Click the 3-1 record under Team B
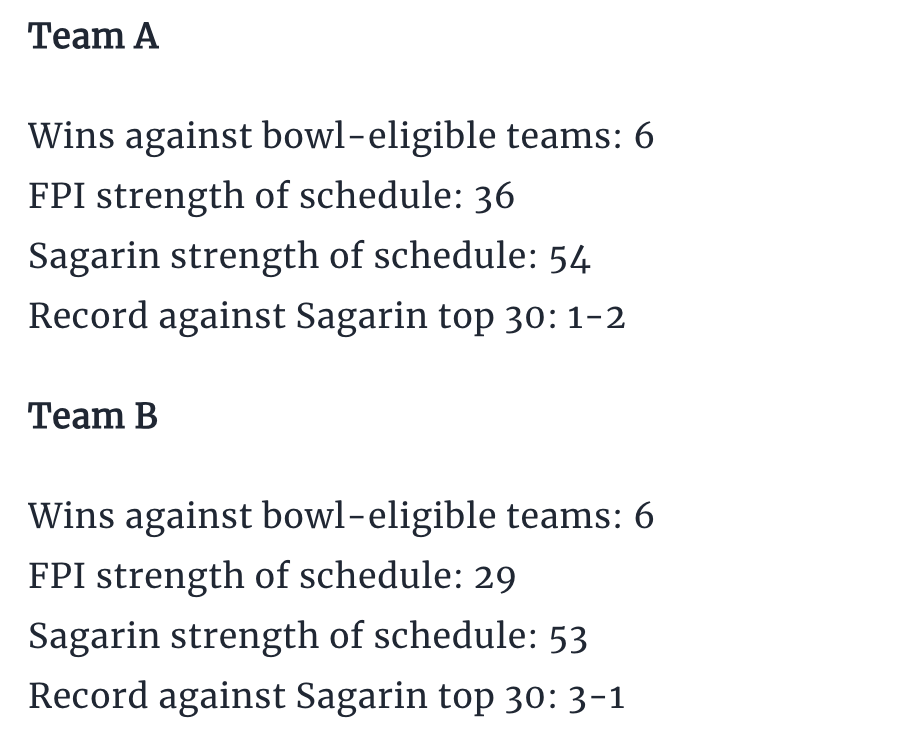The image size is (922, 746). (598, 696)
